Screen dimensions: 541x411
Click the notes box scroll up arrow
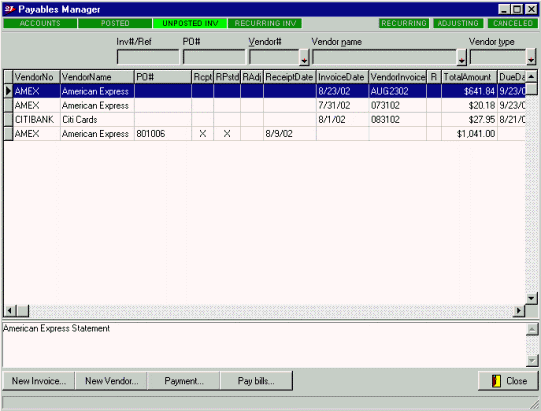(532, 329)
